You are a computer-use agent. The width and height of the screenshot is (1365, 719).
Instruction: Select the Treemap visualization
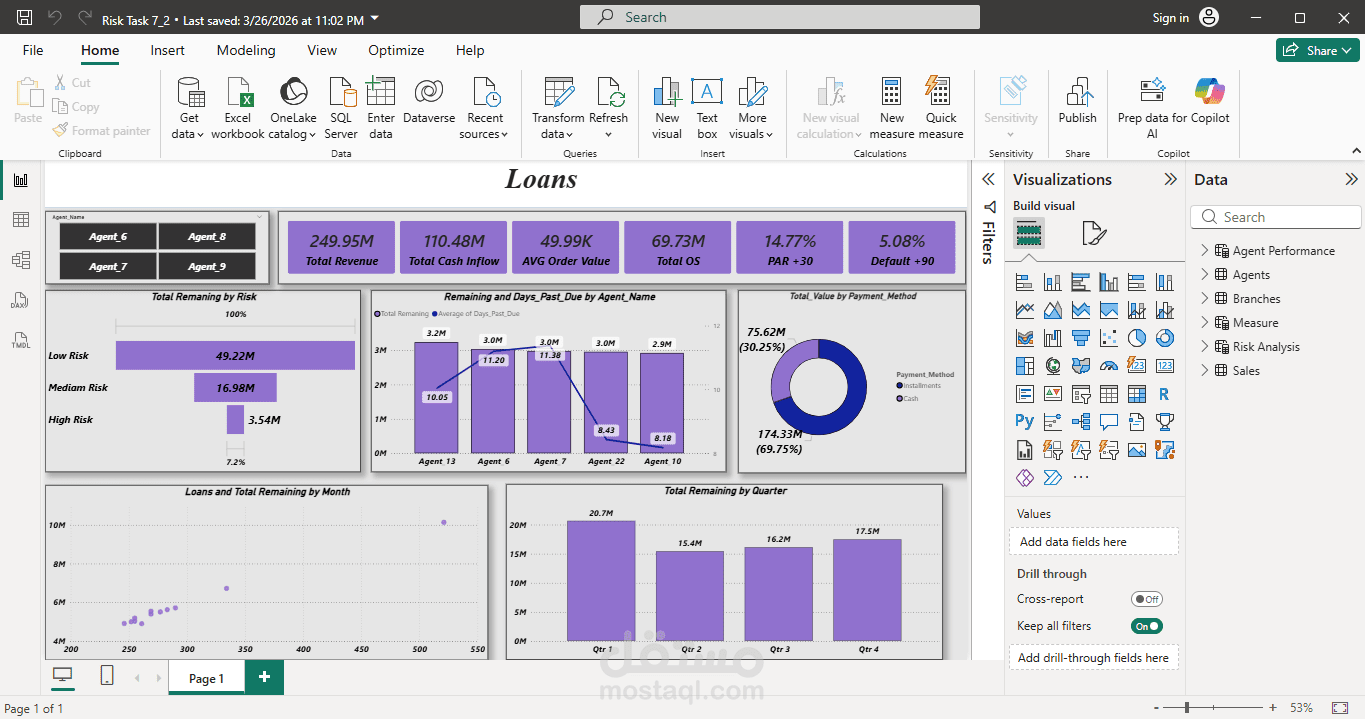[x=1024, y=366]
